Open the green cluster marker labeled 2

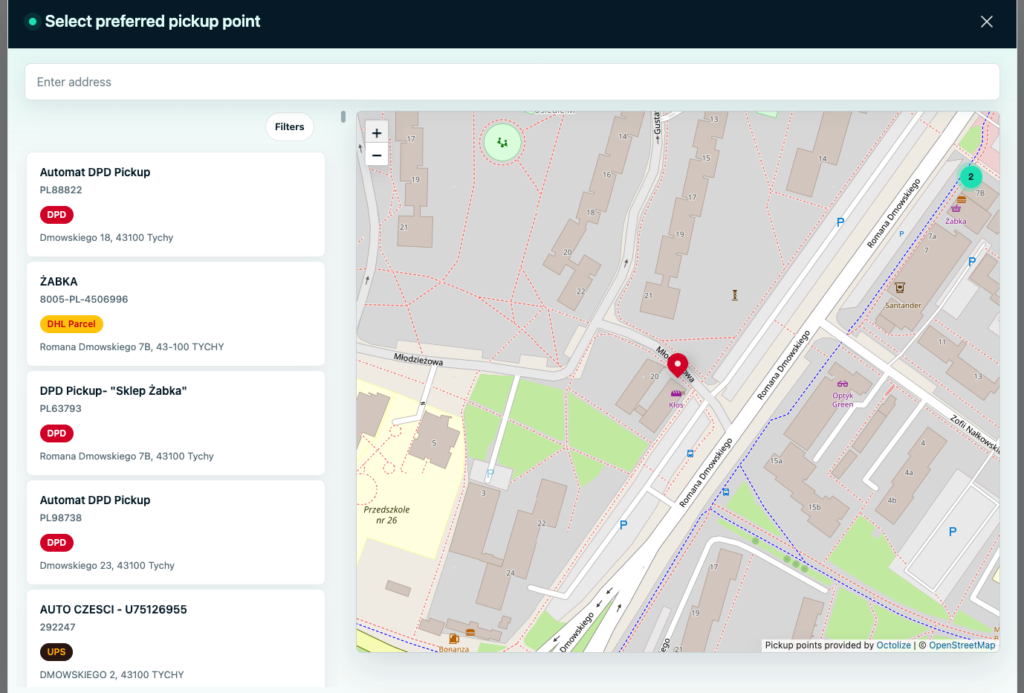pos(970,176)
